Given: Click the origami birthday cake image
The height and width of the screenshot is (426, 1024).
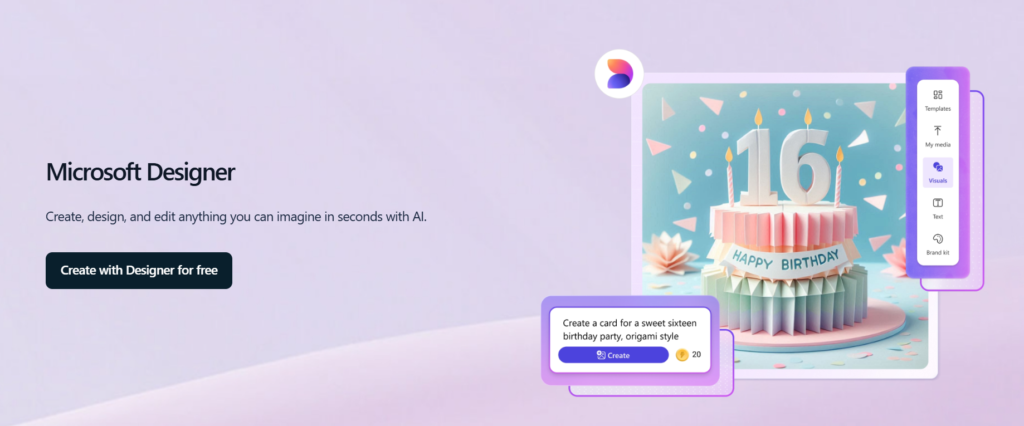Looking at the screenshot, I should [784, 225].
